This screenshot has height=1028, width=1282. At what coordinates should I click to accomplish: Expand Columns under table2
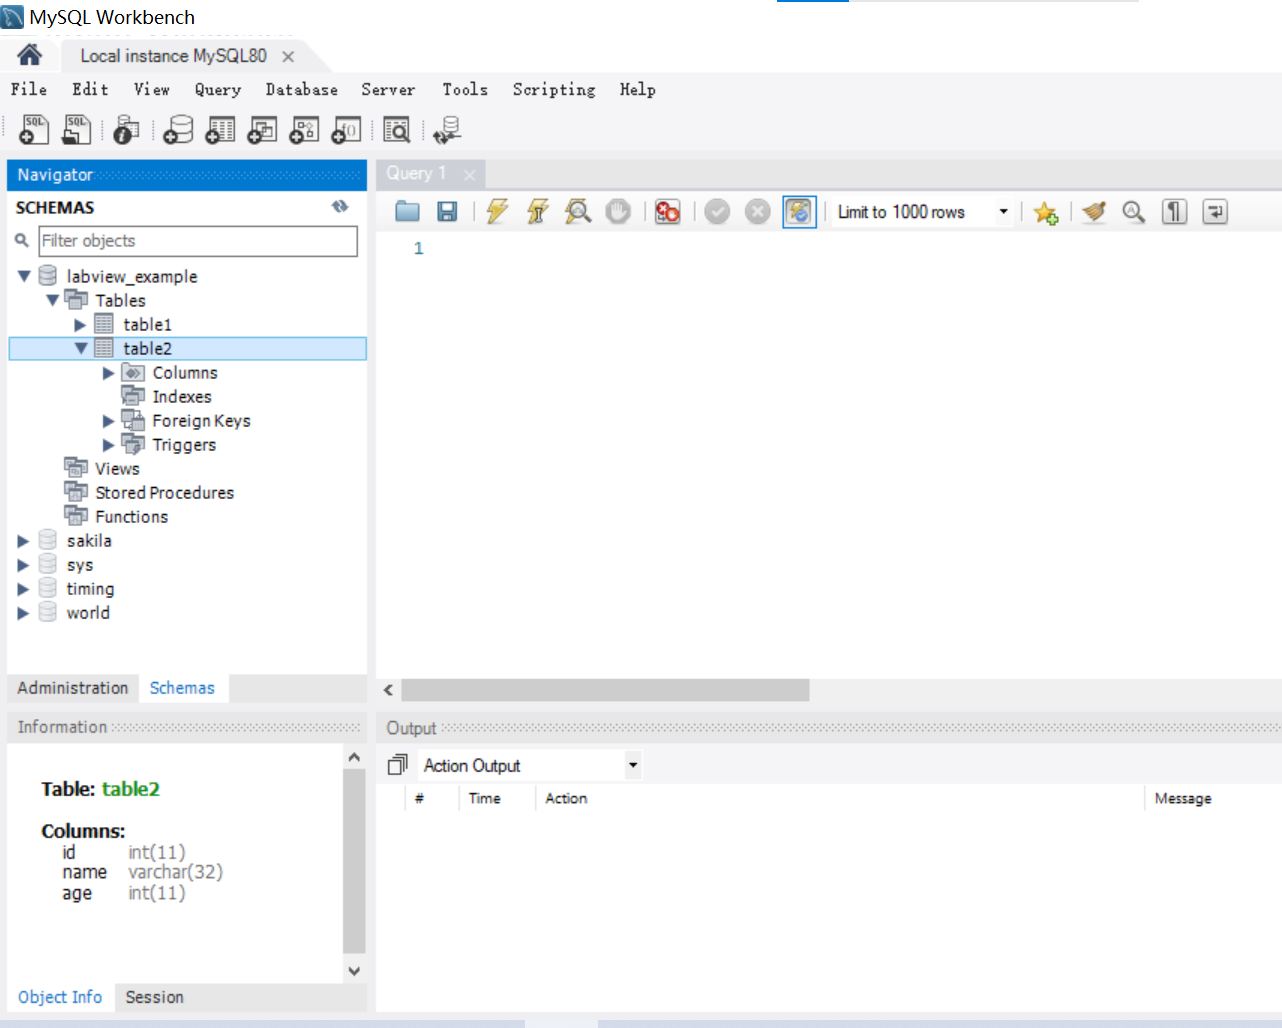(x=108, y=372)
